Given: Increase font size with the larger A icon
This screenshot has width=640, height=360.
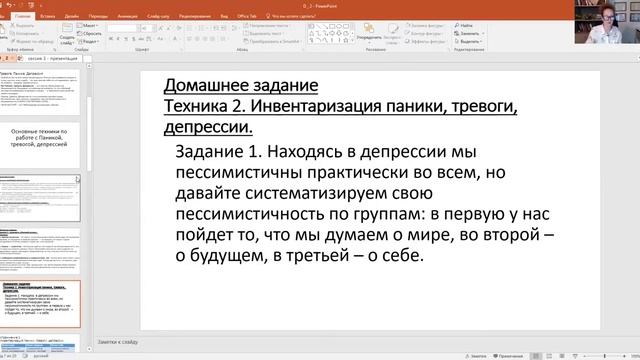Looking at the screenshot, I should tap(161, 28).
